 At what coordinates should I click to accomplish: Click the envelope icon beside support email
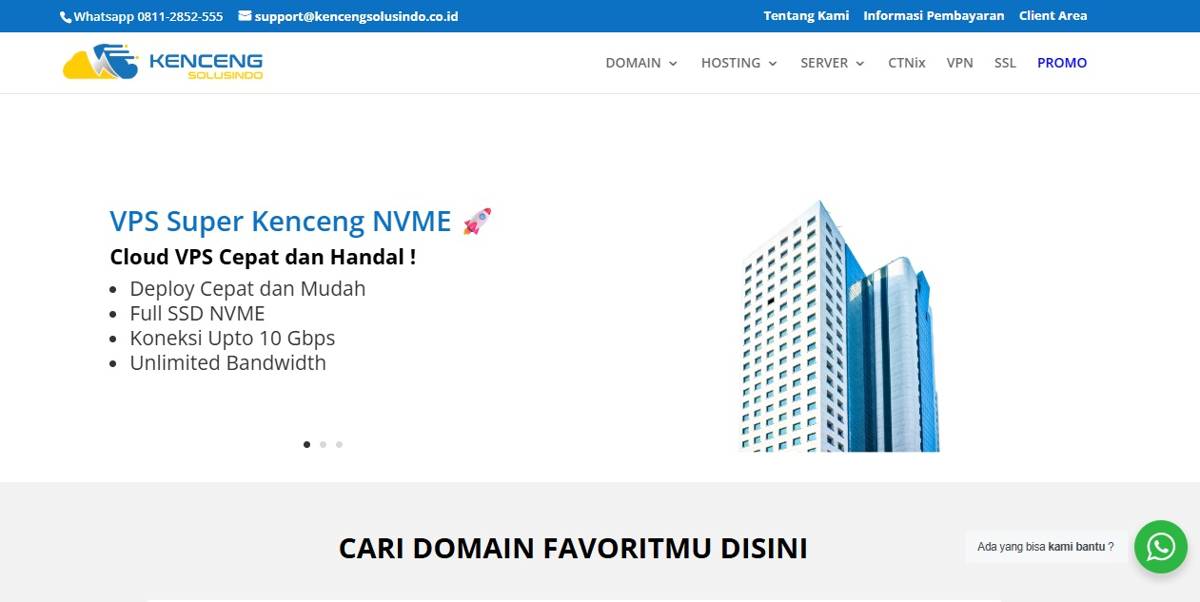coord(245,16)
